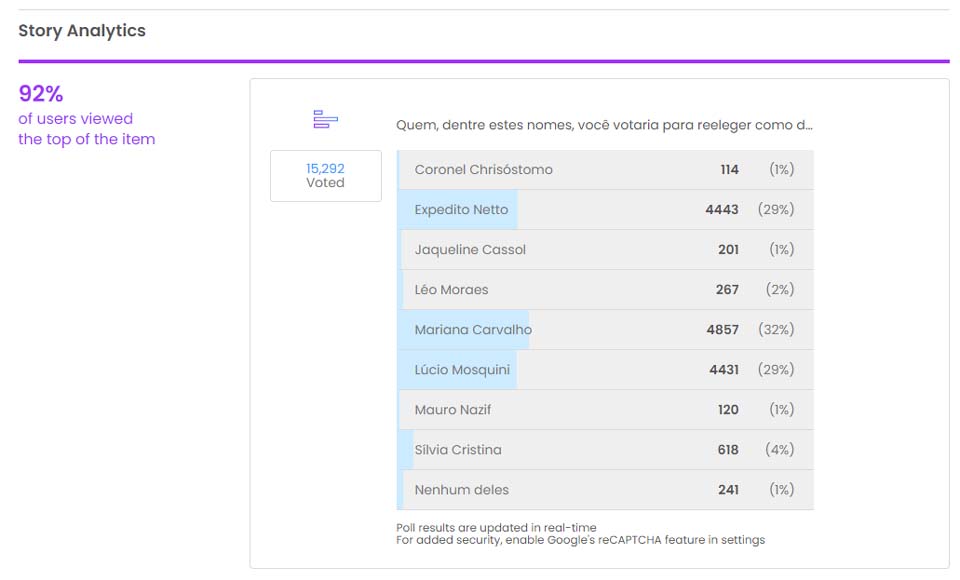960x580 pixels.
Task: Click the 4443 vote count for Expedito Netto
Action: click(722, 210)
